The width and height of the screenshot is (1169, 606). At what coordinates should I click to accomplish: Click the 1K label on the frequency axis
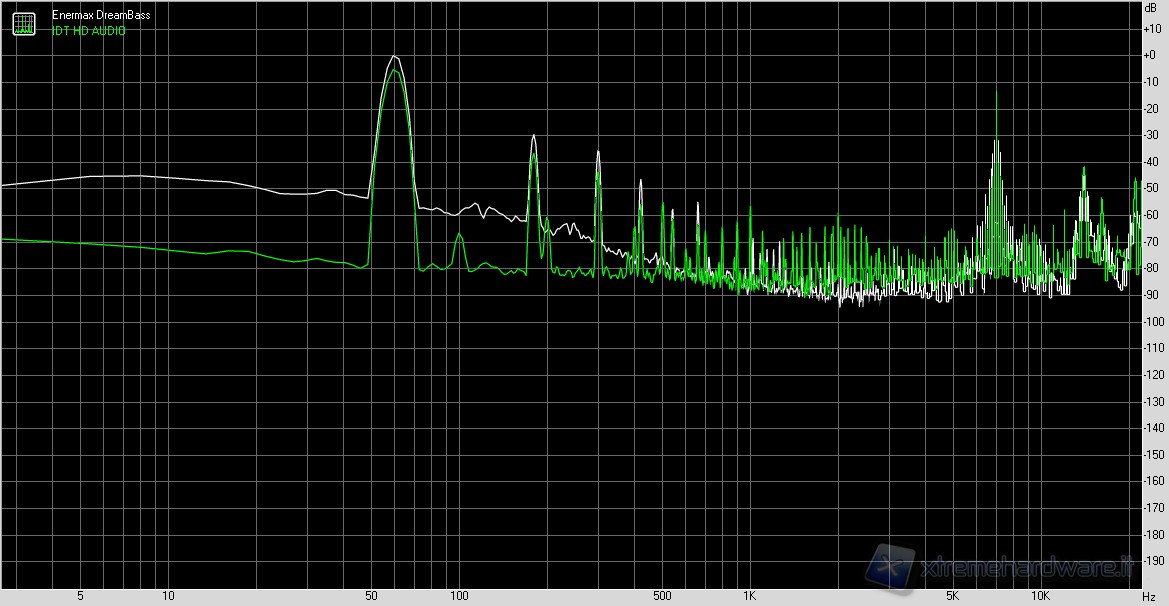coord(749,597)
